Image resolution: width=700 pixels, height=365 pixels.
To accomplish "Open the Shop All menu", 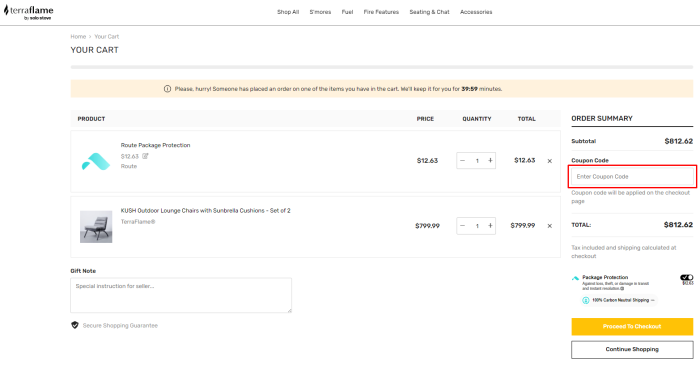I will (288, 12).
